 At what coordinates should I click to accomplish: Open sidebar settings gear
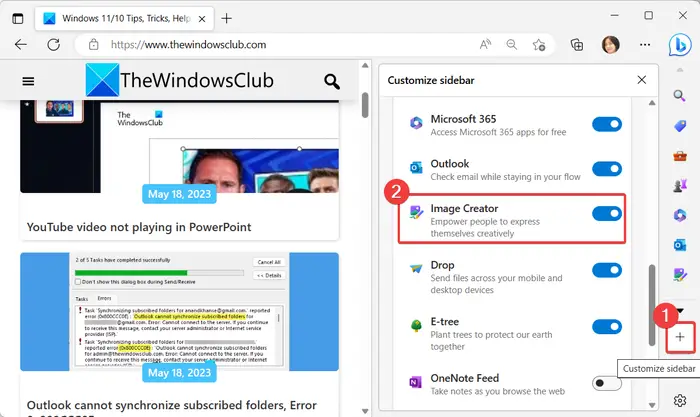click(679, 400)
